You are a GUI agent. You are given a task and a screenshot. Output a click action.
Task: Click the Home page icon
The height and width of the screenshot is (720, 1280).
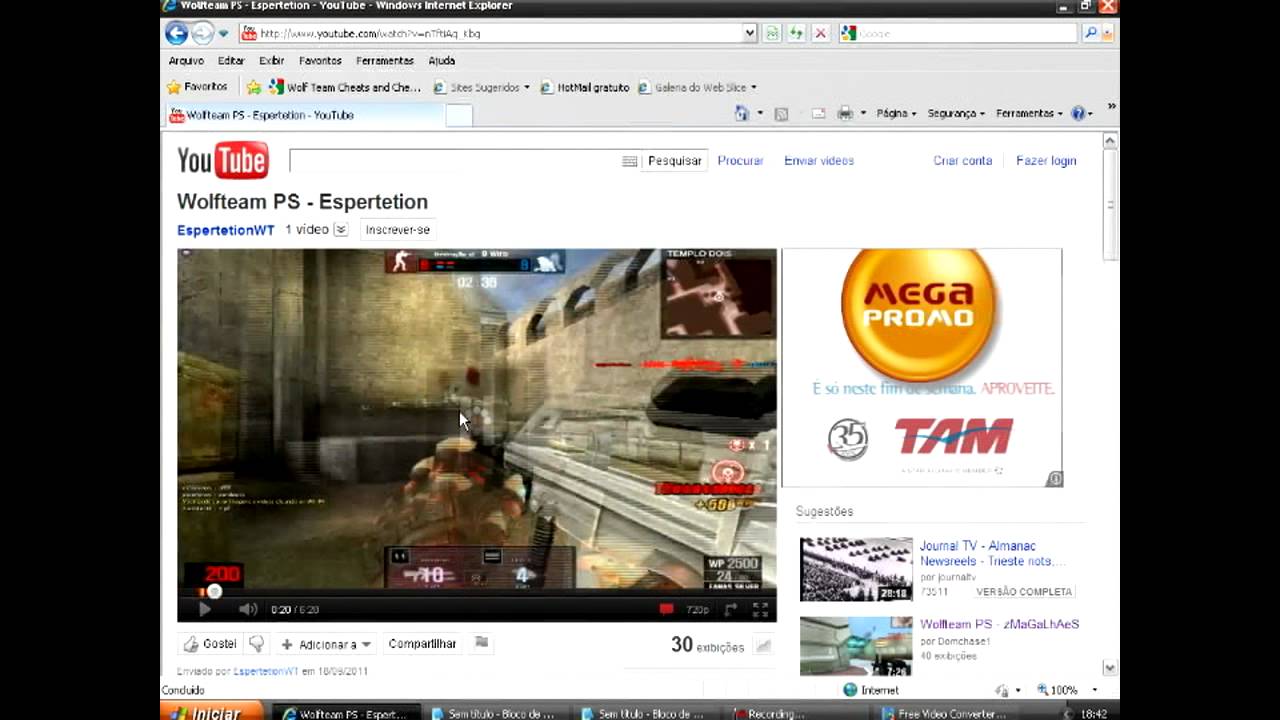[x=741, y=114]
